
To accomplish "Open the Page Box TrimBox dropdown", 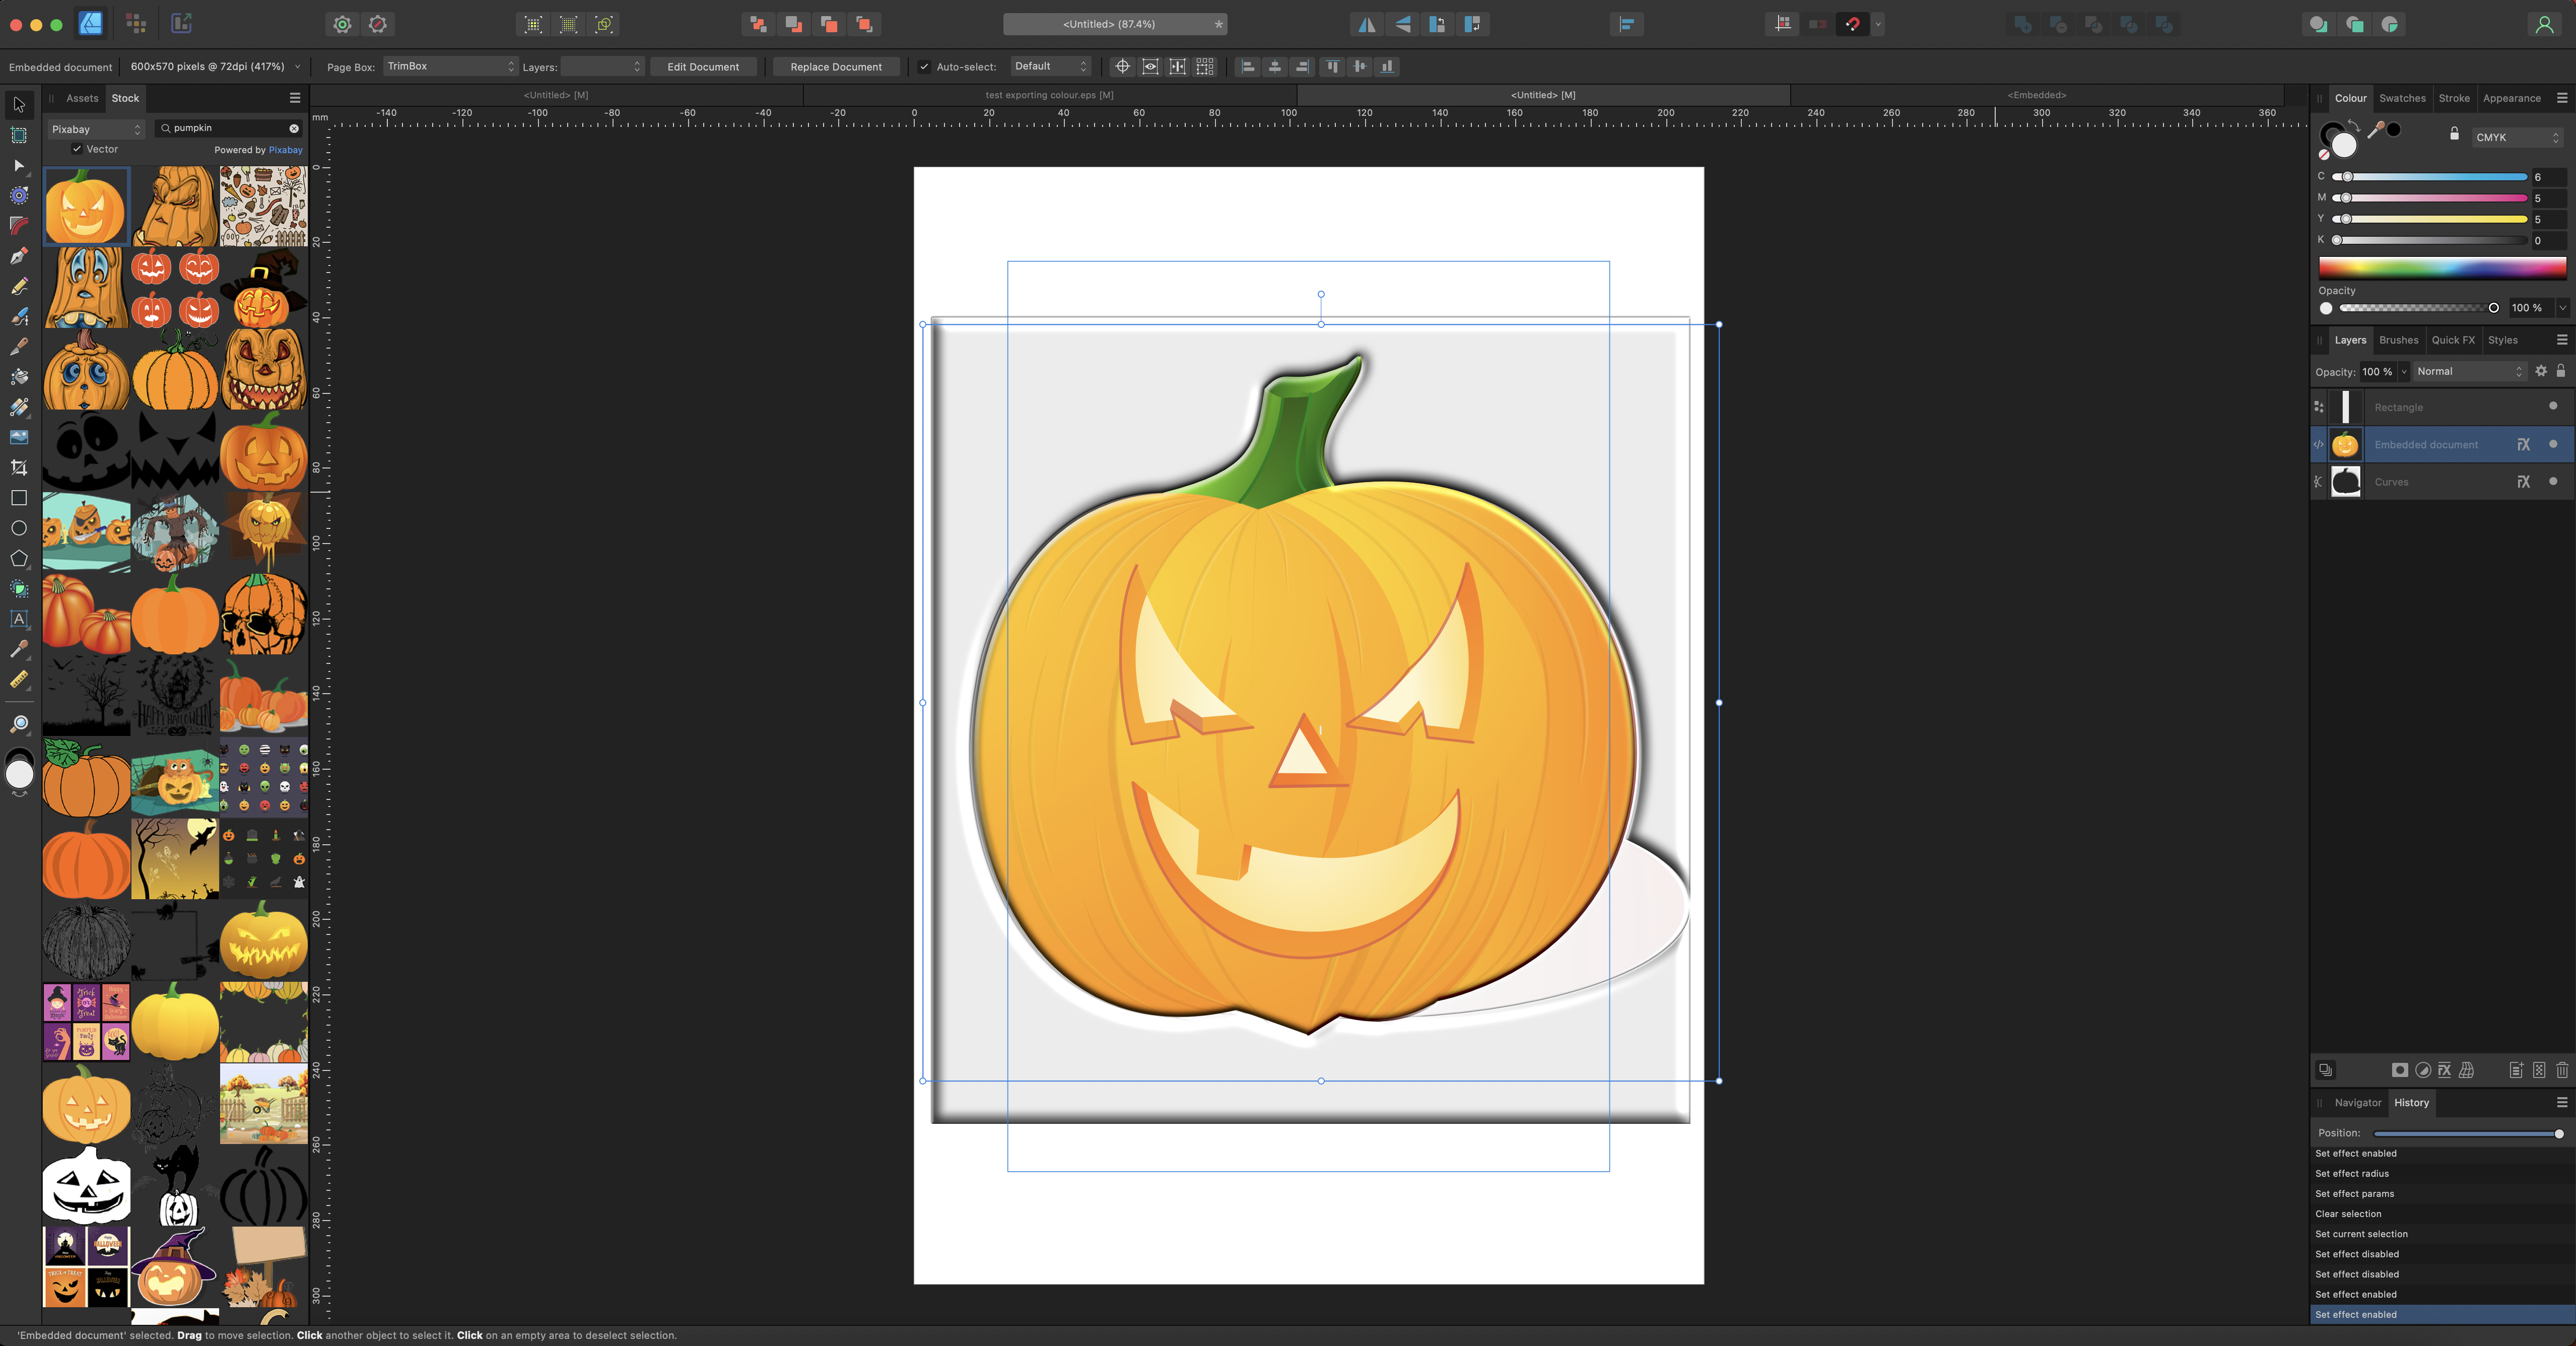I will [x=450, y=66].
